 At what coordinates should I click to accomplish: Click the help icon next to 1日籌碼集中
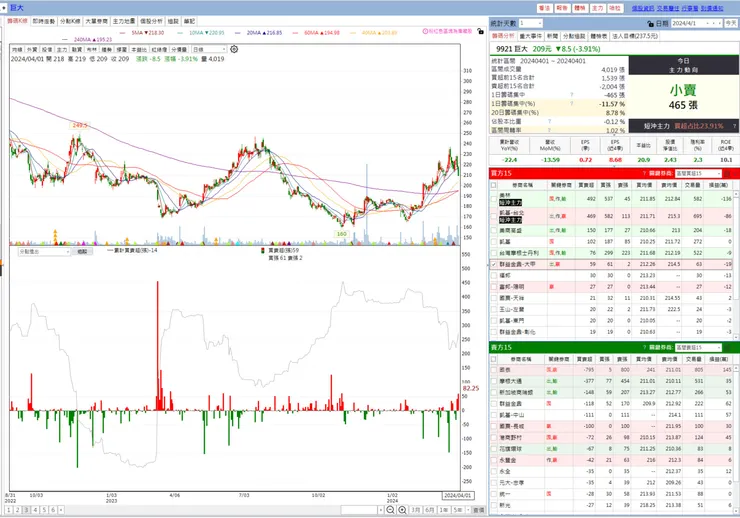tap(572, 95)
